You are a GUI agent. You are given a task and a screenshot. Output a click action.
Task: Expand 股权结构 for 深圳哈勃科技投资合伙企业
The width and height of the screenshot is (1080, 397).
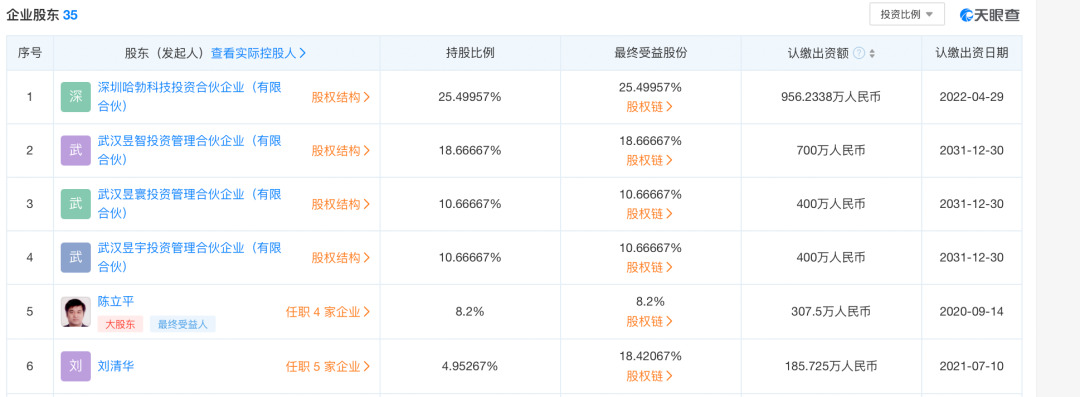tap(340, 97)
